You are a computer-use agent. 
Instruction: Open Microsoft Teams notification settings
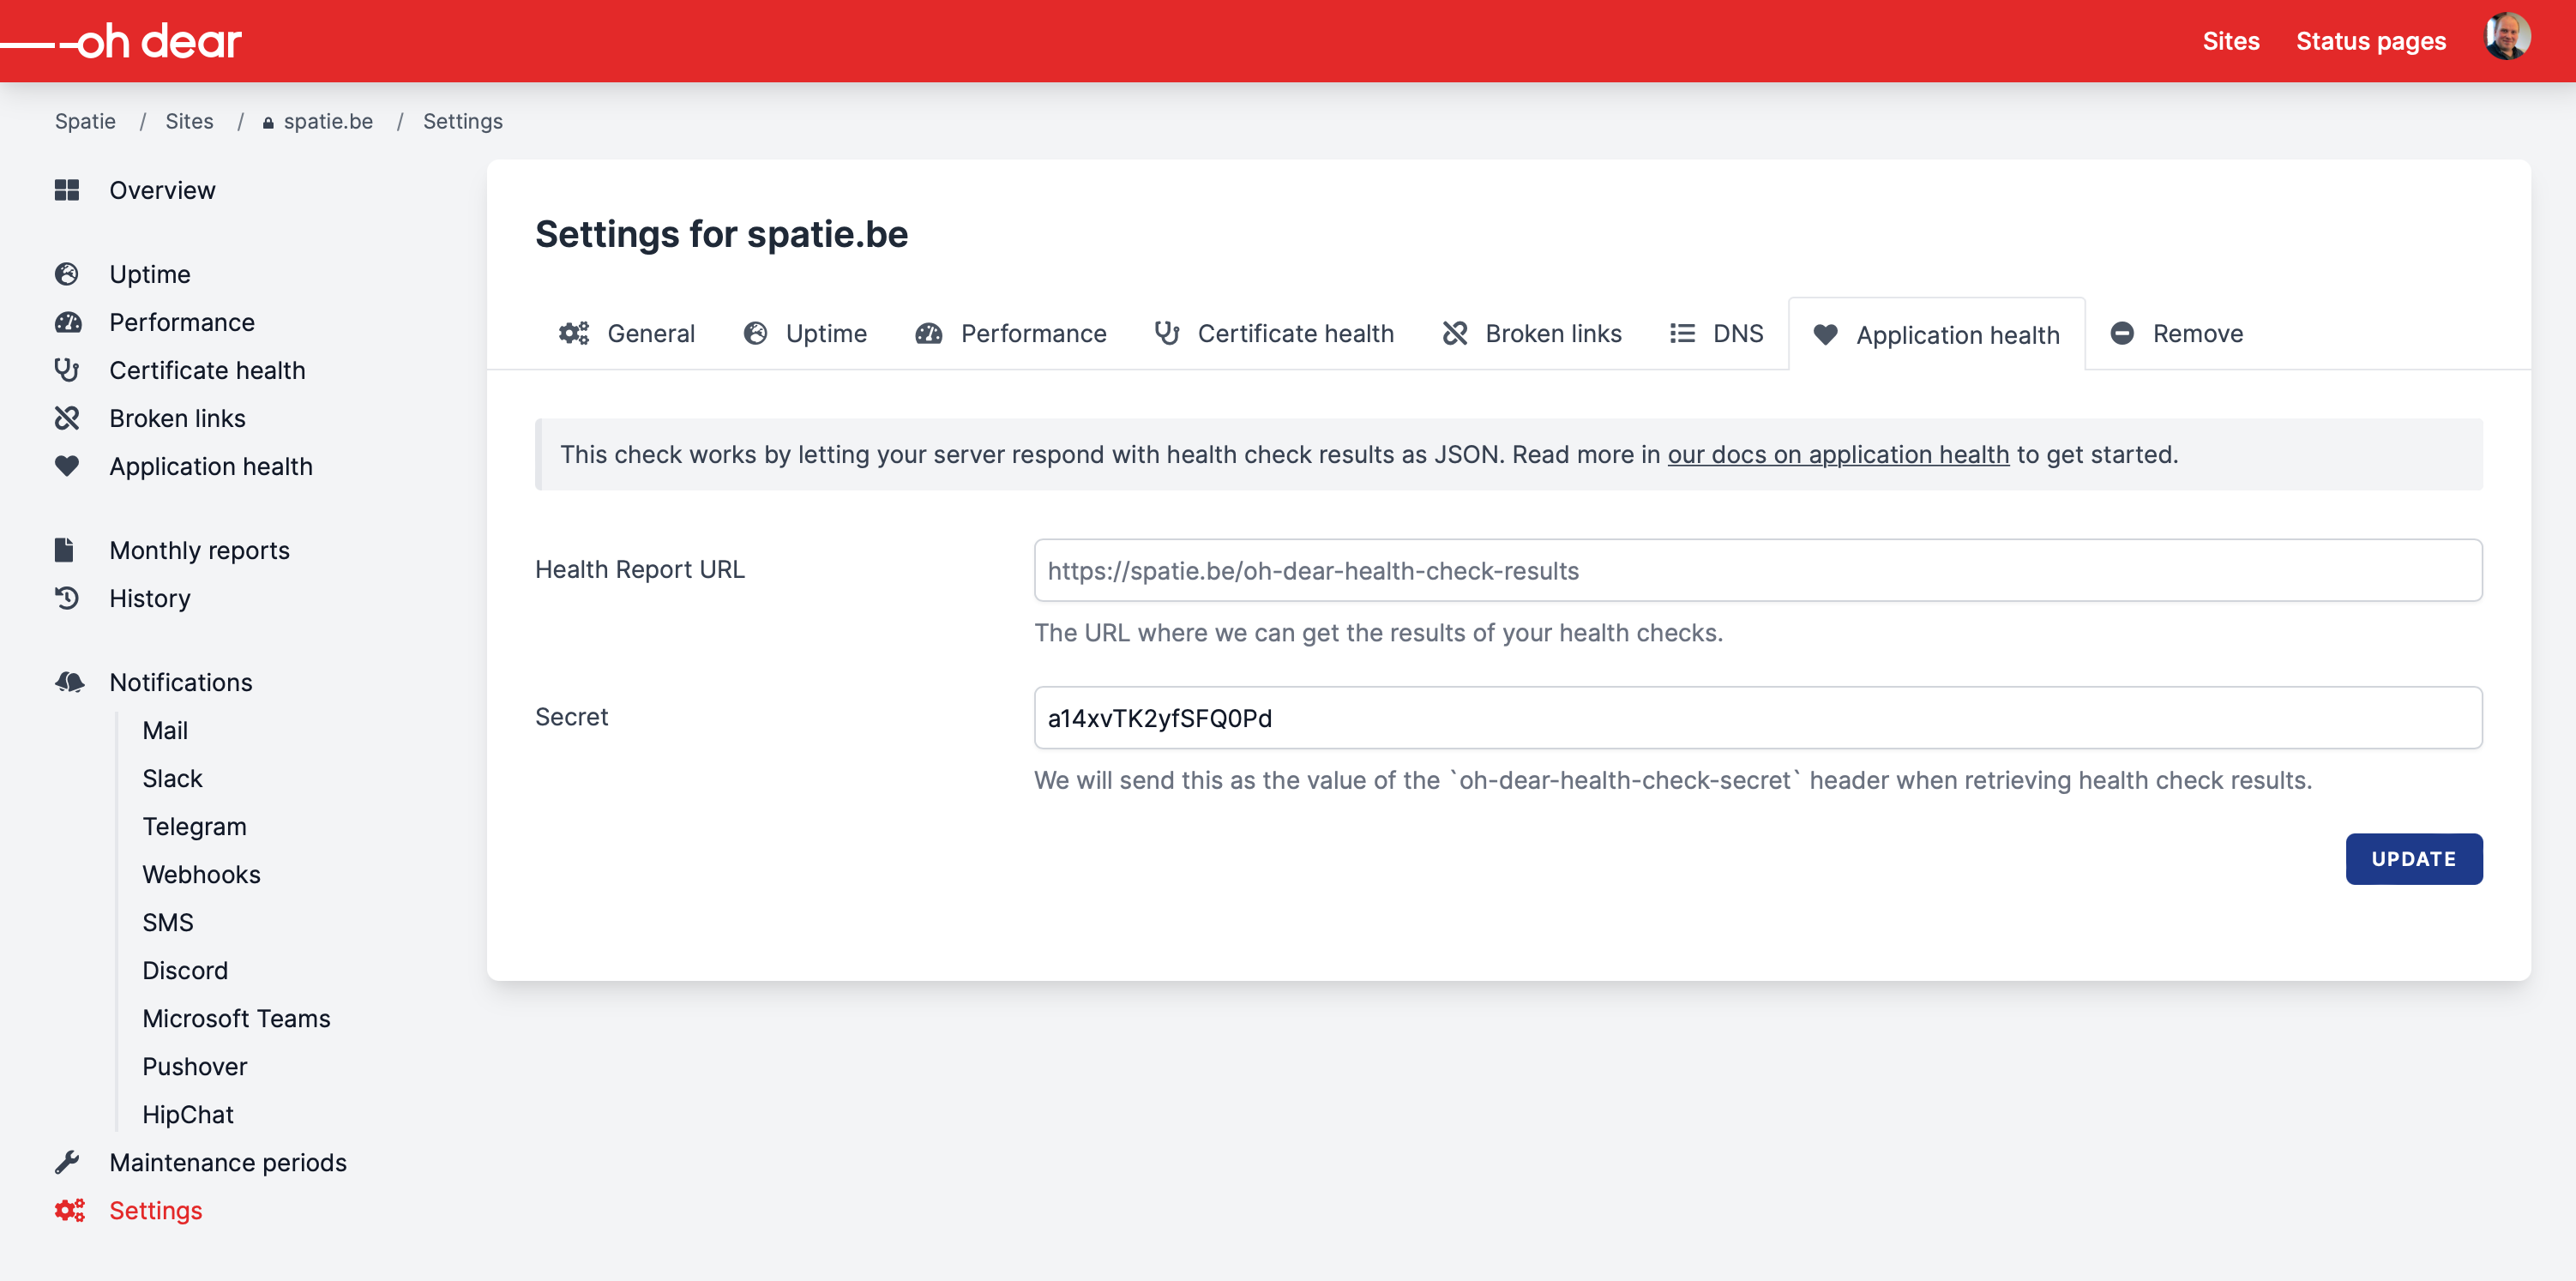(236, 1018)
